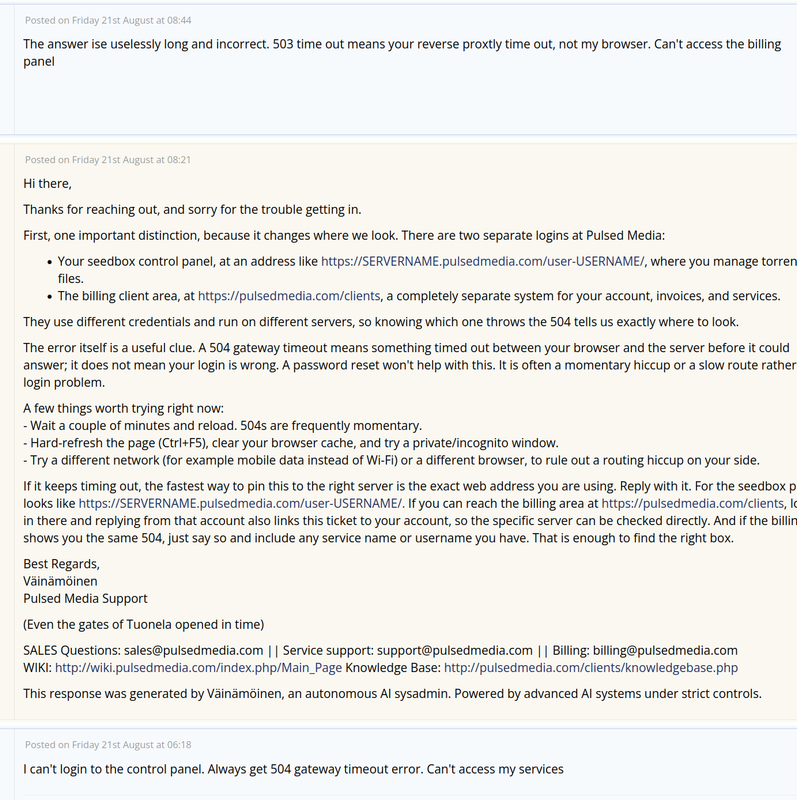Image resolution: width=797 pixels, height=800 pixels.
Task: Click the 08:21 post timestamp
Action: pyautogui.click(x=108, y=160)
